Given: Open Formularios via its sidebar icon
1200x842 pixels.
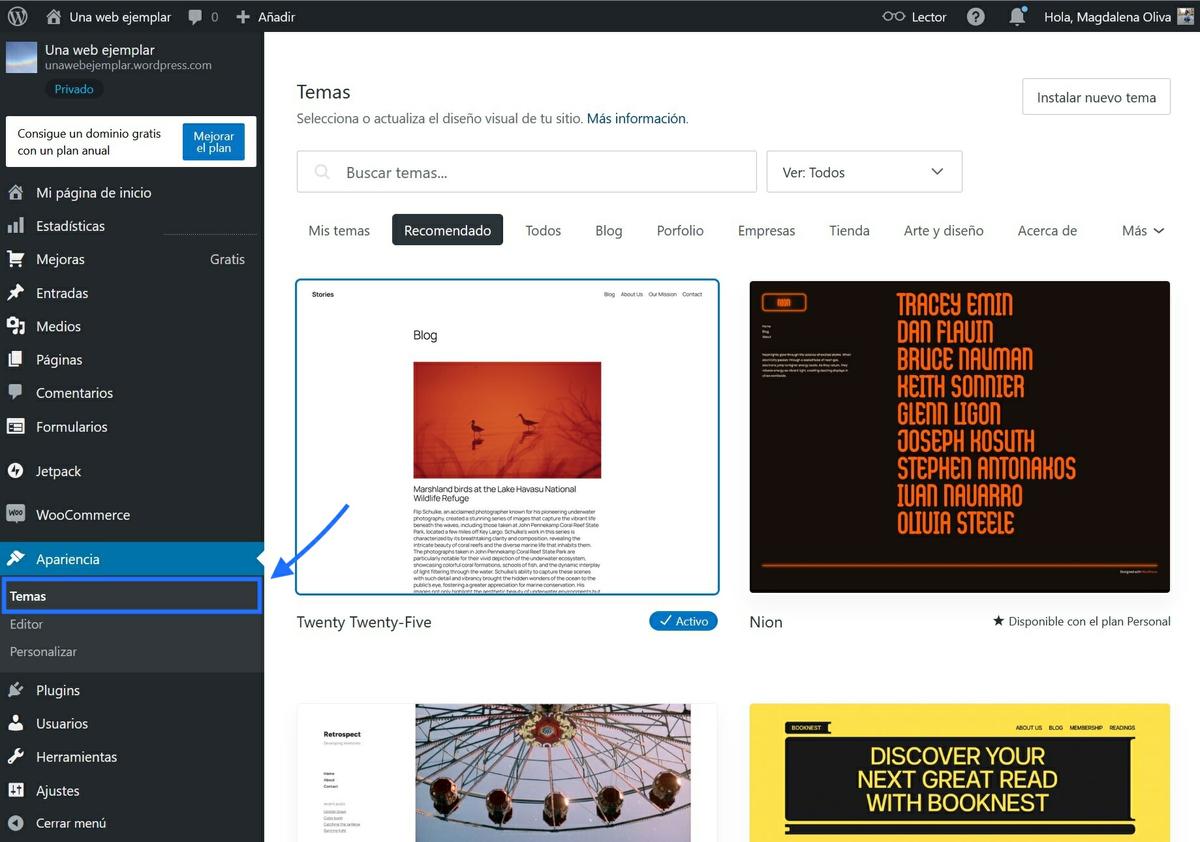Looking at the screenshot, I should point(21,427).
